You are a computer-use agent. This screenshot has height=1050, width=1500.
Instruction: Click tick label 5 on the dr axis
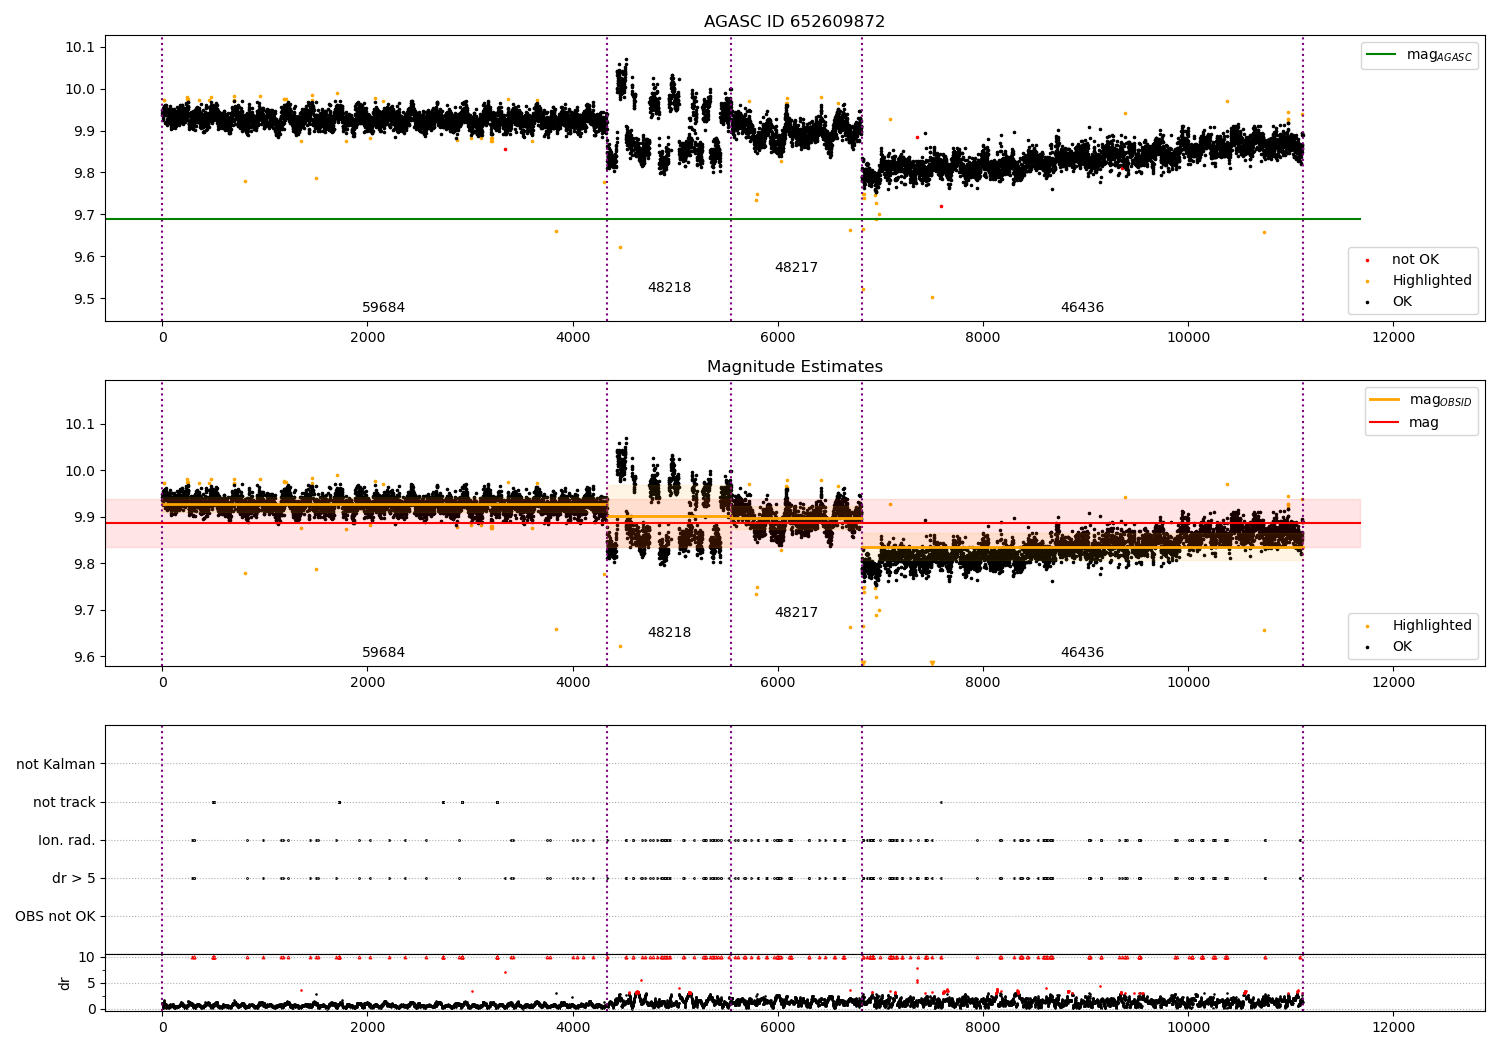tap(92, 983)
